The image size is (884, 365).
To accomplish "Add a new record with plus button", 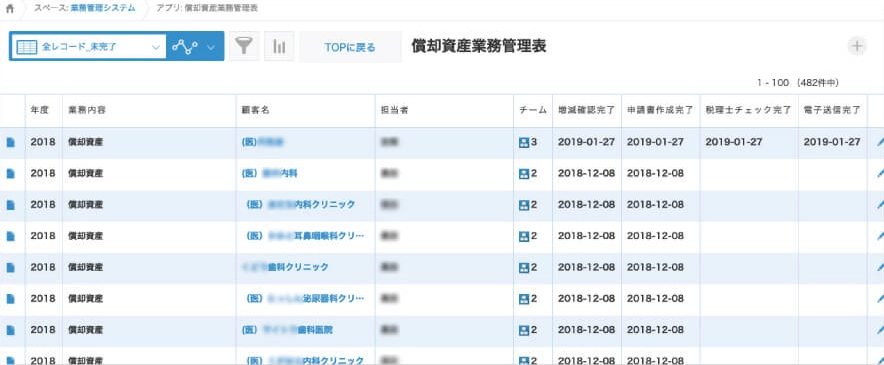I will (857, 46).
